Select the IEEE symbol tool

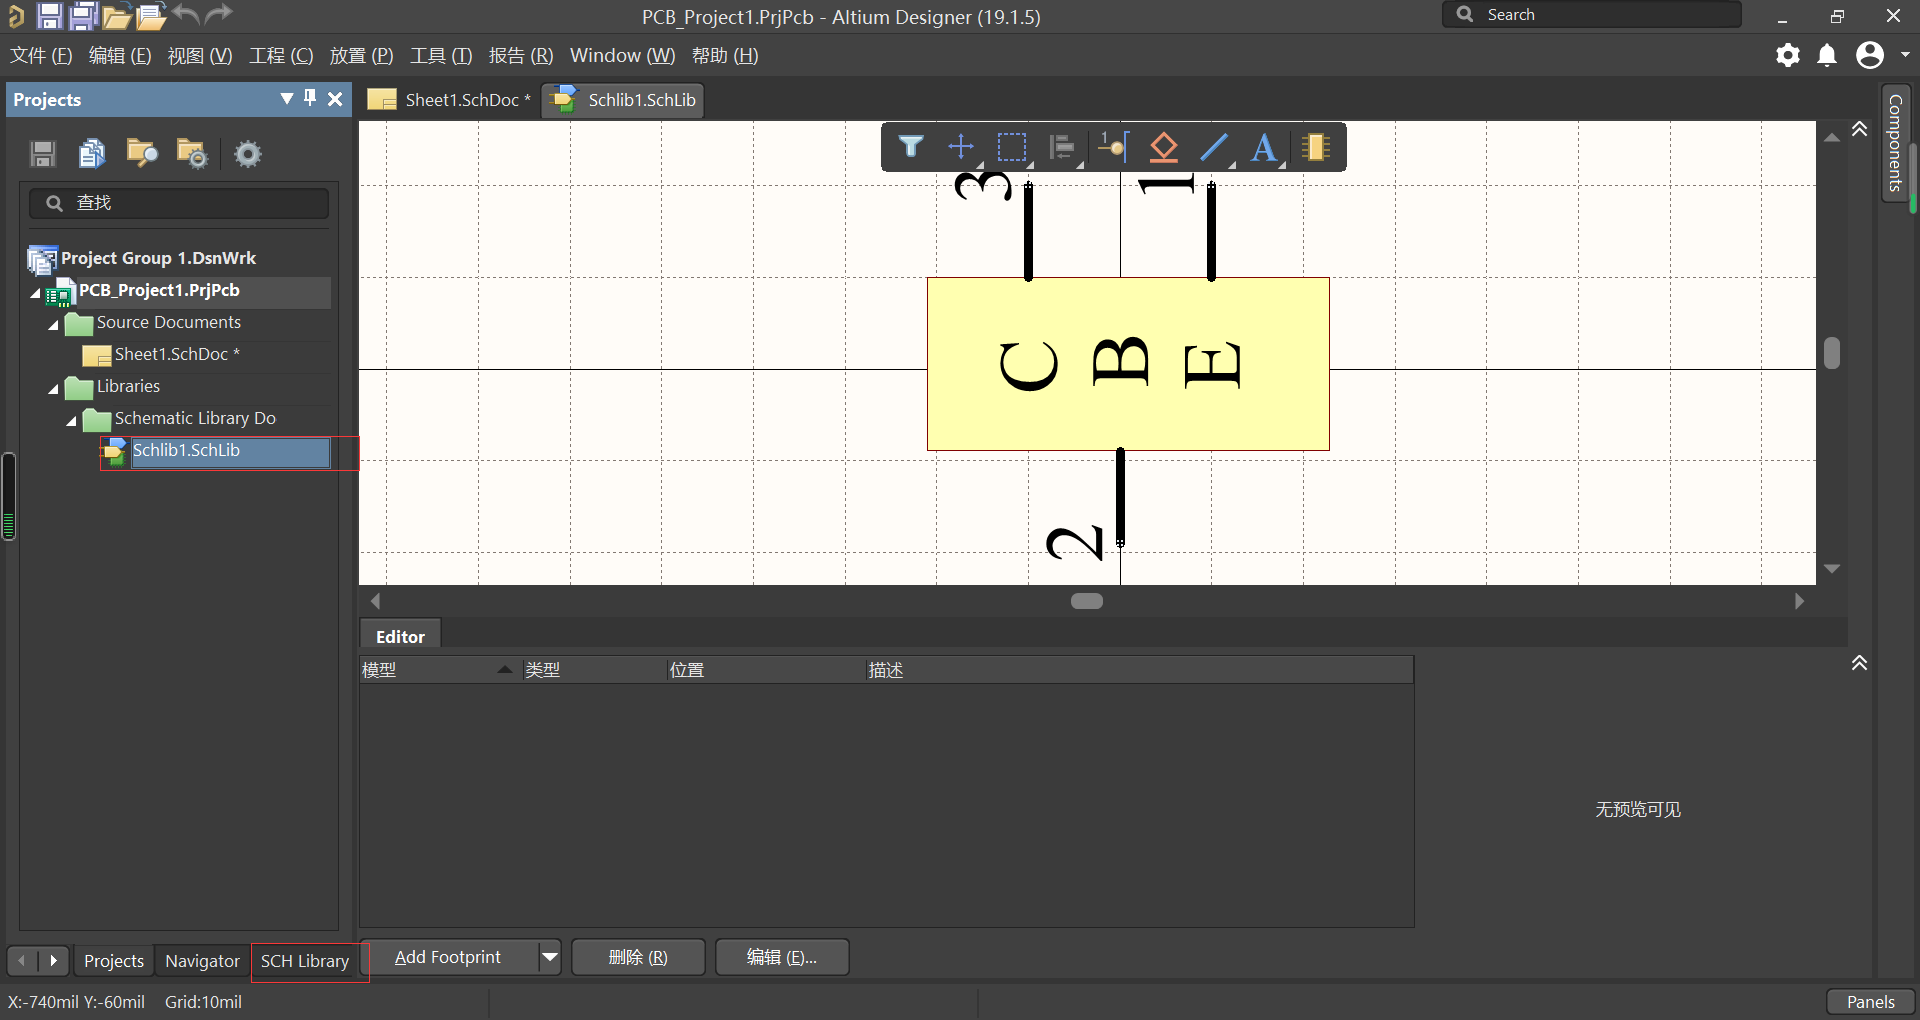click(1163, 147)
